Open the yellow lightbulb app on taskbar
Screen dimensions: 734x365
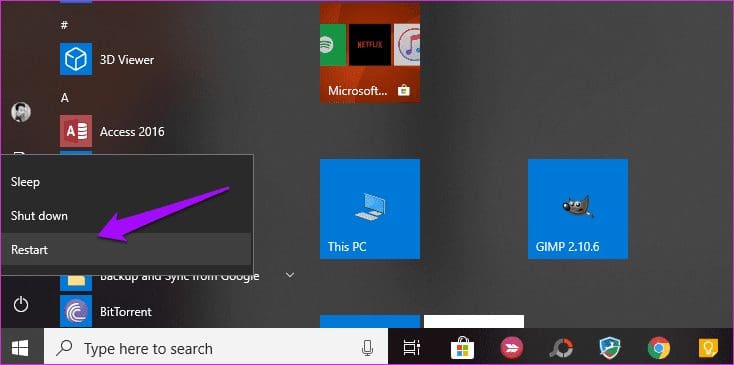pos(708,348)
